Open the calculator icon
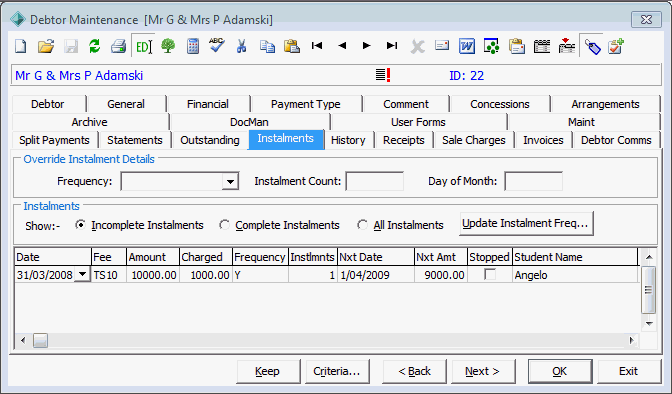 [193, 46]
